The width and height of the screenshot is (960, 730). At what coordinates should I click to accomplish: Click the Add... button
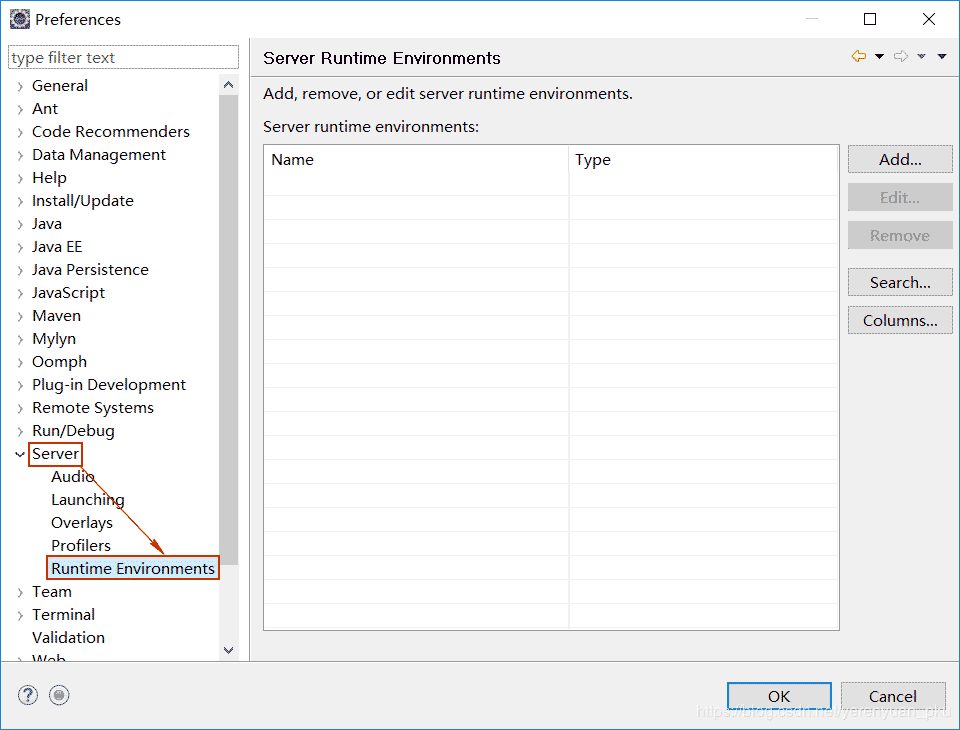click(900, 159)
